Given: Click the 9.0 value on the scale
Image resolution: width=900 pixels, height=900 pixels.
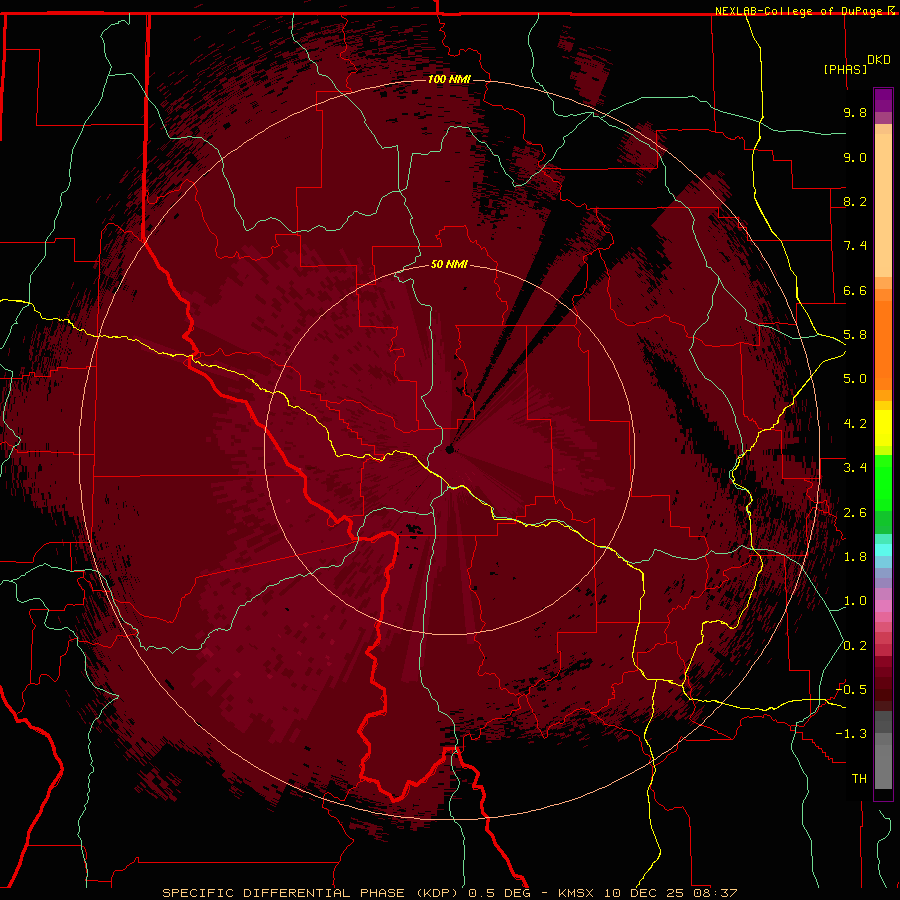Looking at the screenshot, I should (855, 157).
